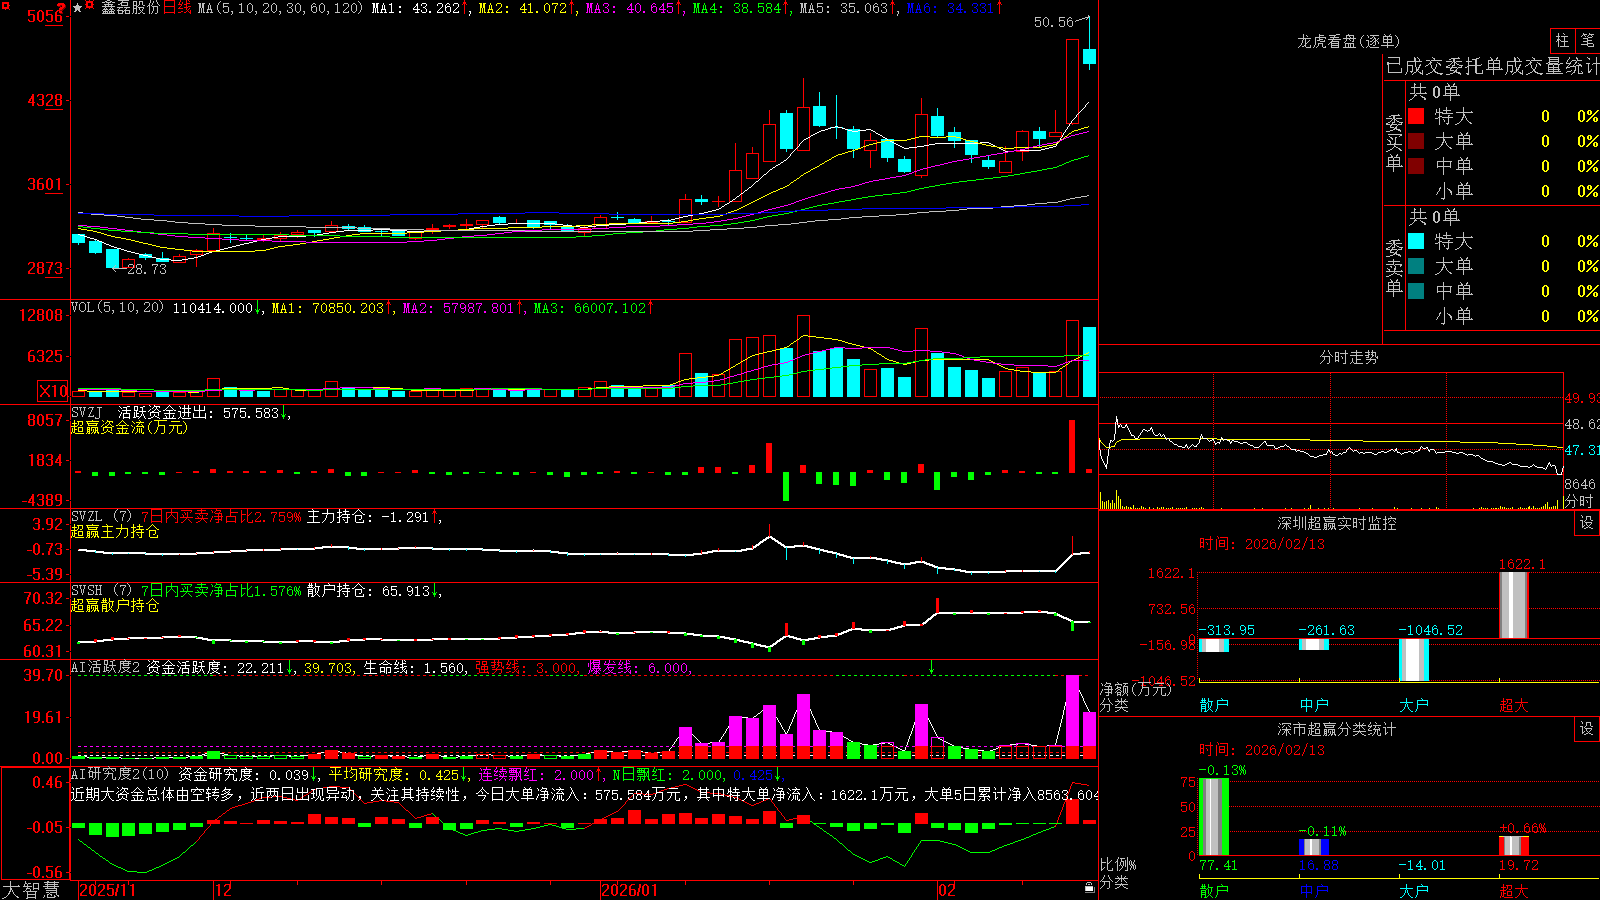Click the SVSH (7) indicator name
The width and height of the screenshot is (1600, 900).
[102, 590]
